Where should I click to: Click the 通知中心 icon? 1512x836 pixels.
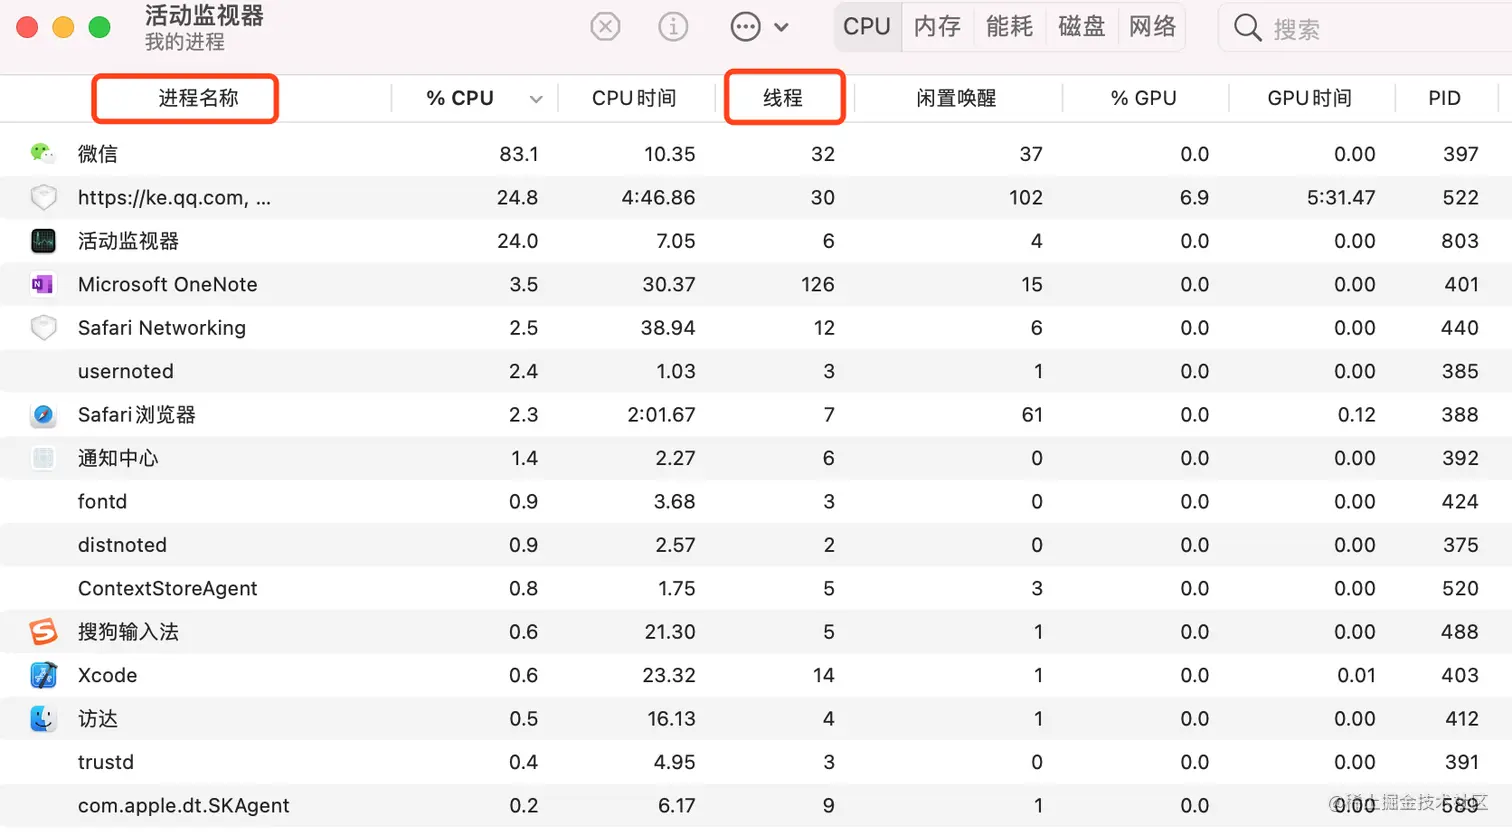43,458
